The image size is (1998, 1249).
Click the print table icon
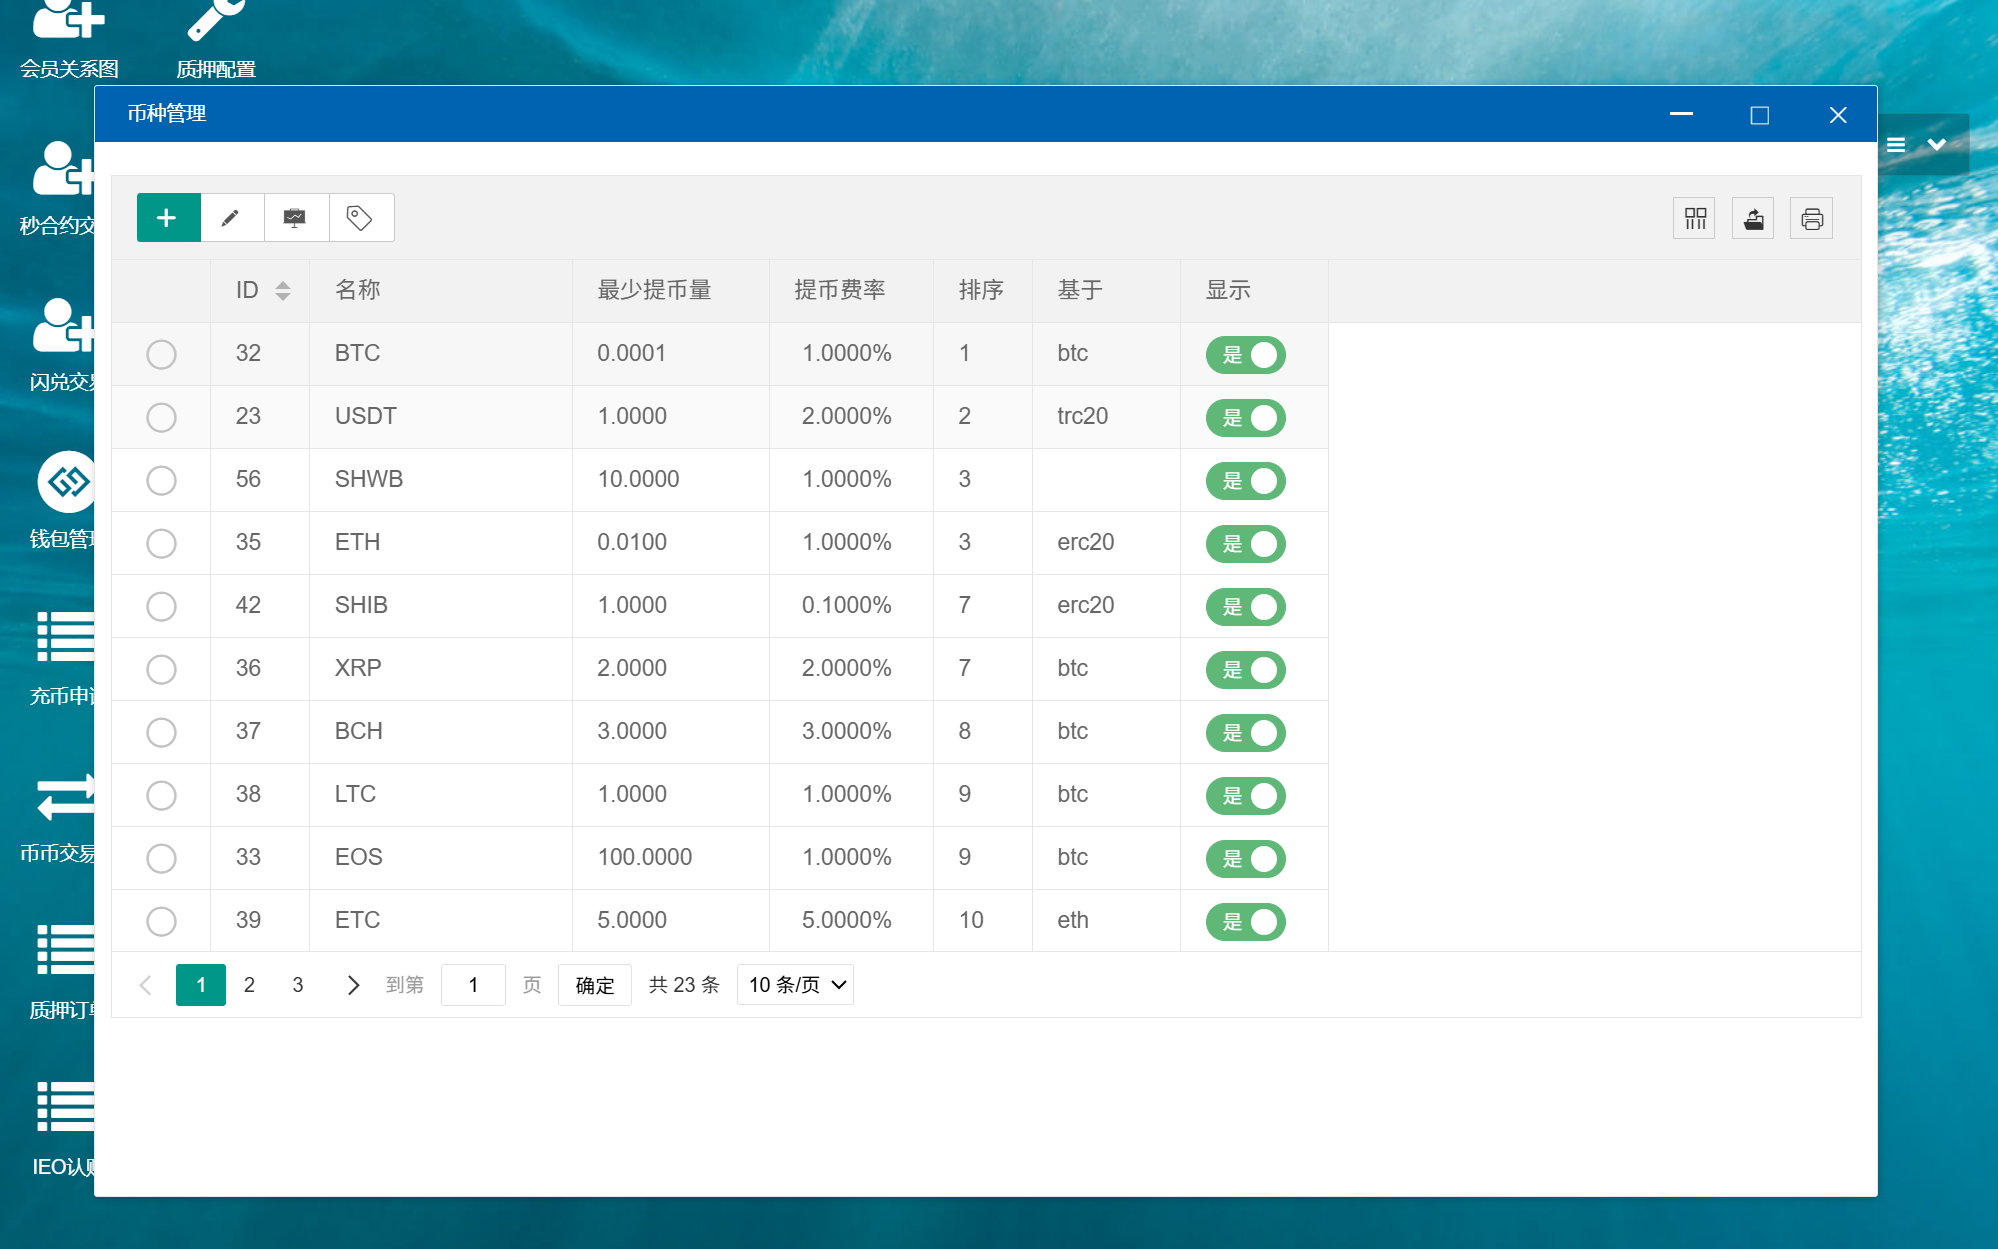pyautogui.click(x=1811, y=219)
